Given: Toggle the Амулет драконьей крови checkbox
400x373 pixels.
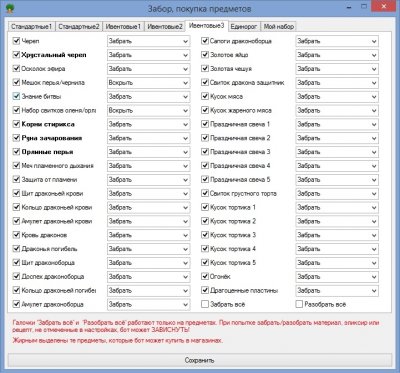Looking at the screenshot, I should [16, 221].
